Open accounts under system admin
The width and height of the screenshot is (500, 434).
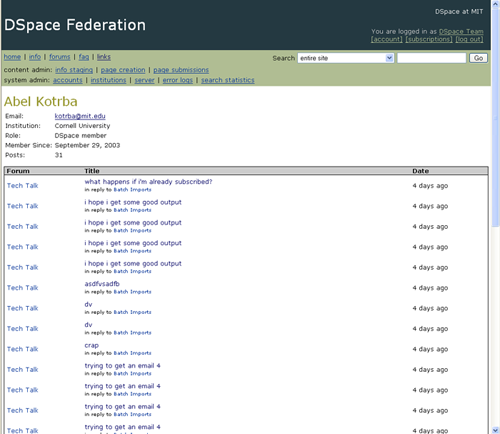coord(68,80)
